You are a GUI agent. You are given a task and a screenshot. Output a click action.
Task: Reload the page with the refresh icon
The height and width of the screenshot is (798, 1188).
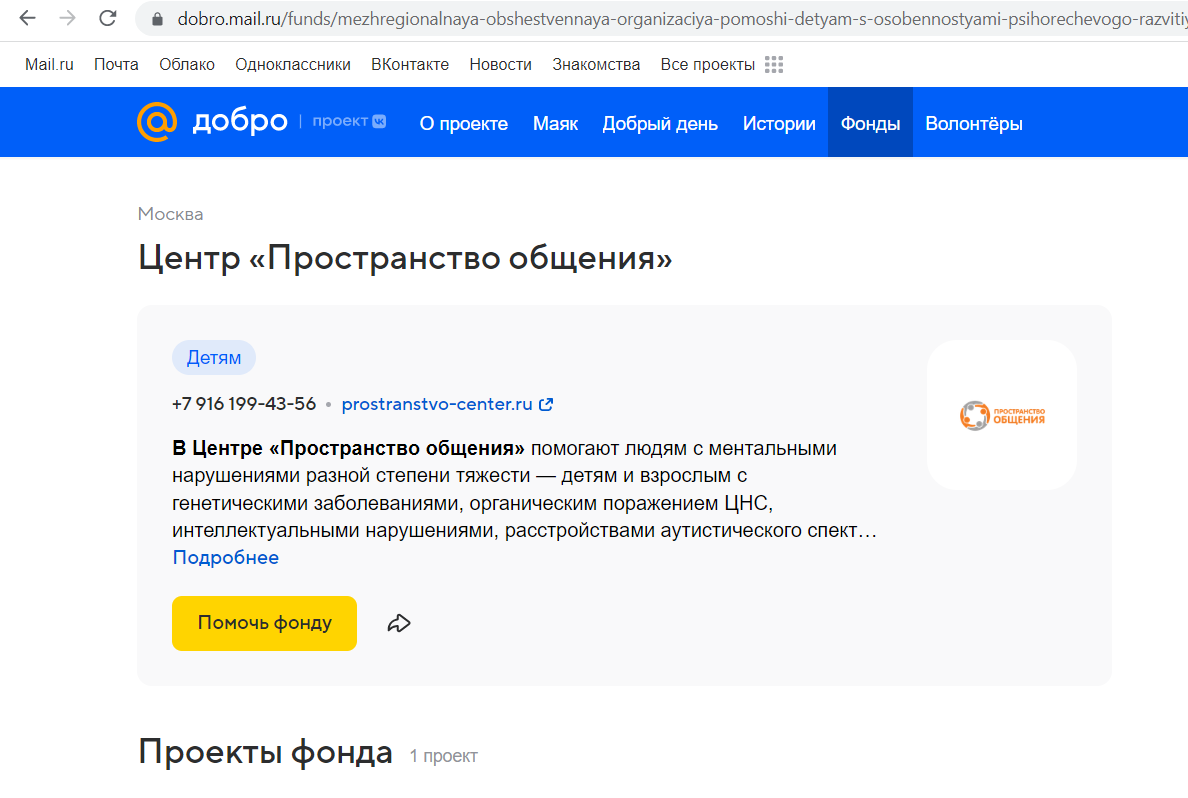(x=108, y=18)
